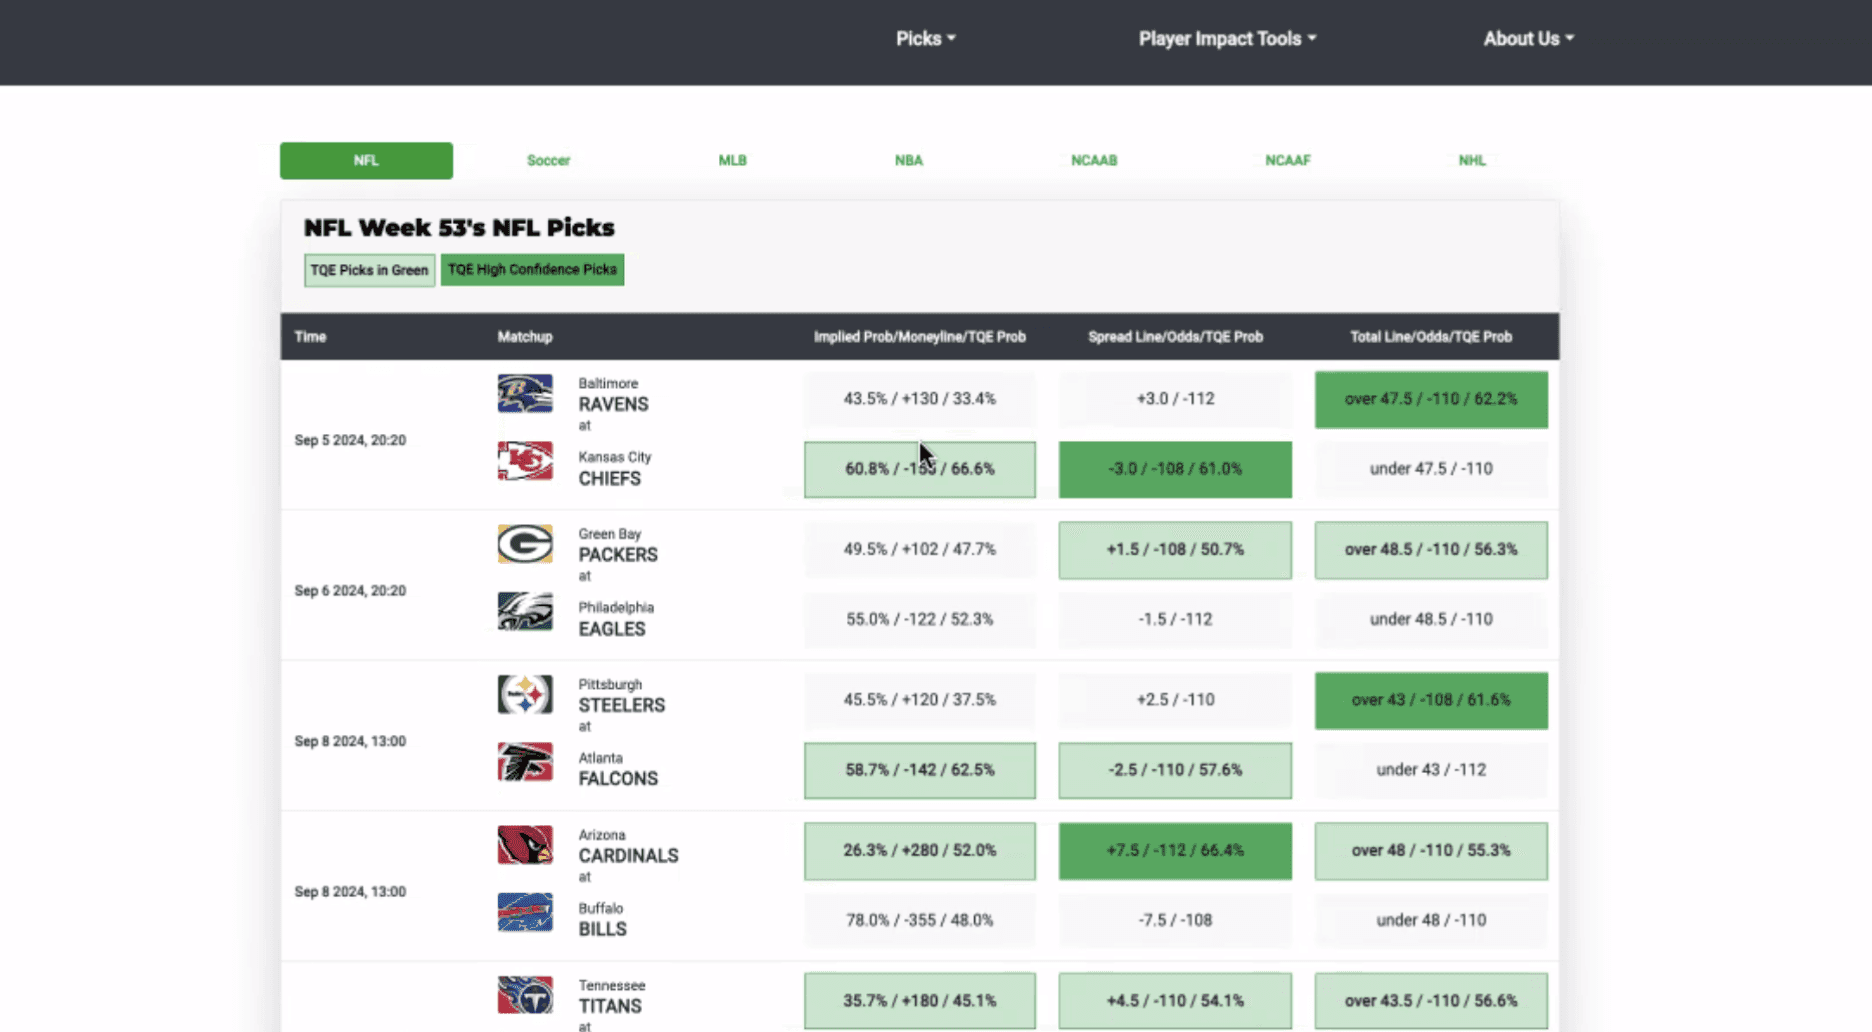The image size is (1872, 1032).
Task: Click under 48 / -110 total
Action: 1431,920
